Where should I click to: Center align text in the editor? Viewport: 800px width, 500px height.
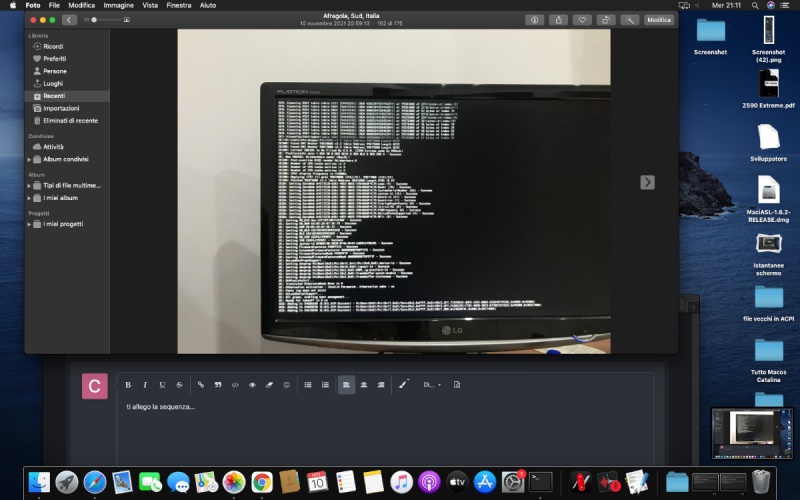[x=364, y=385]
